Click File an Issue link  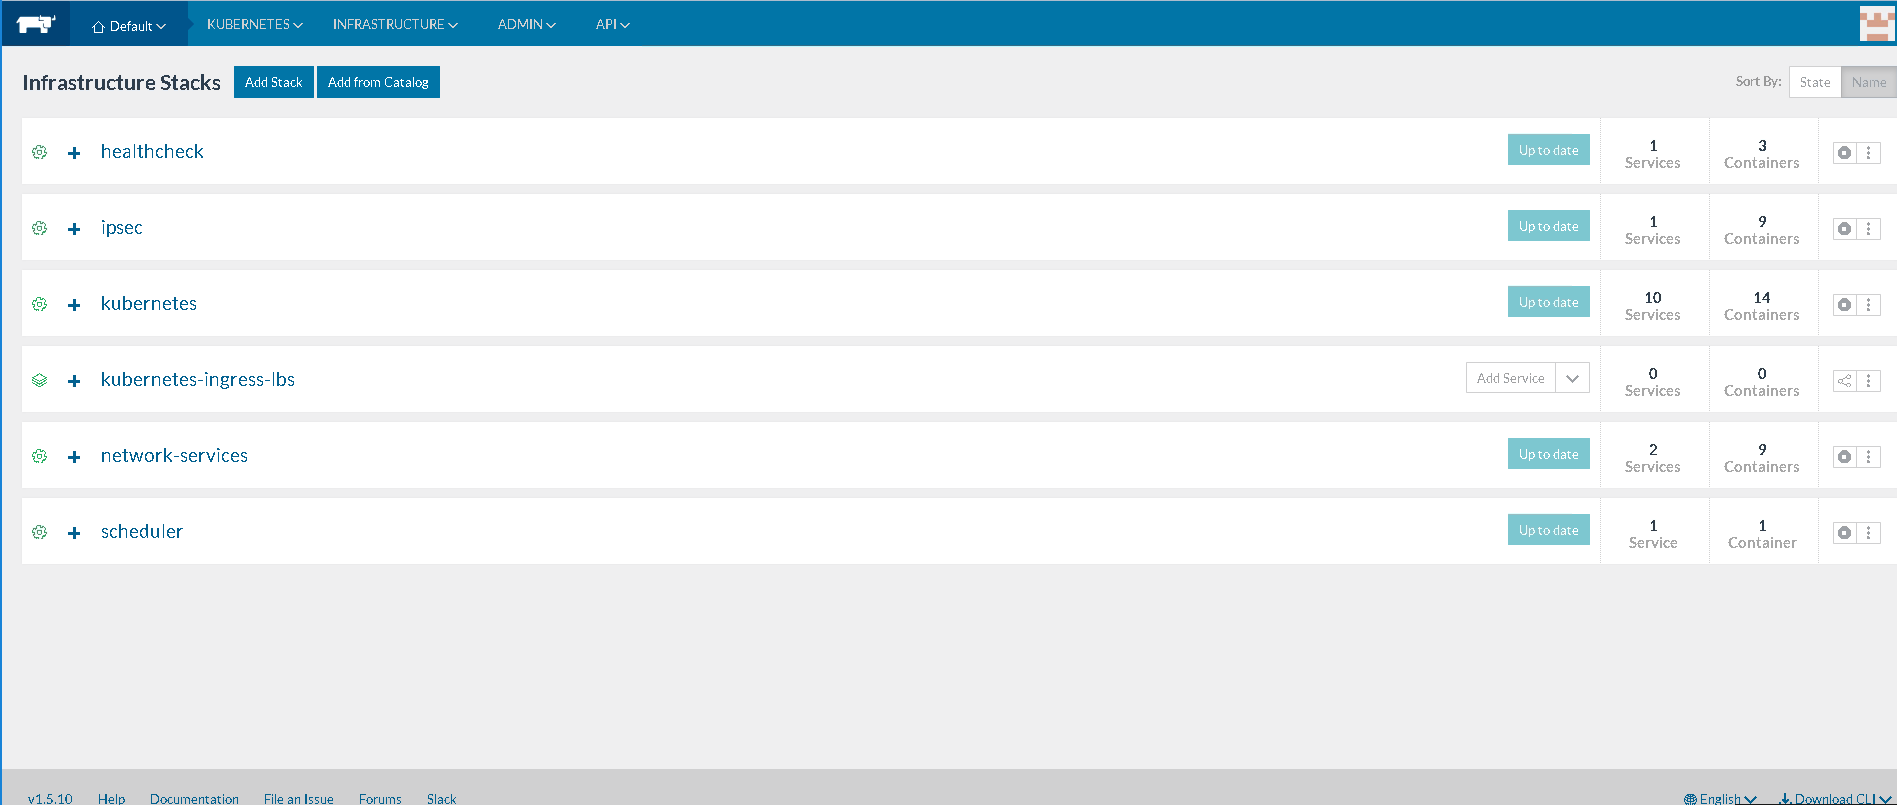[x=299, y=798]
